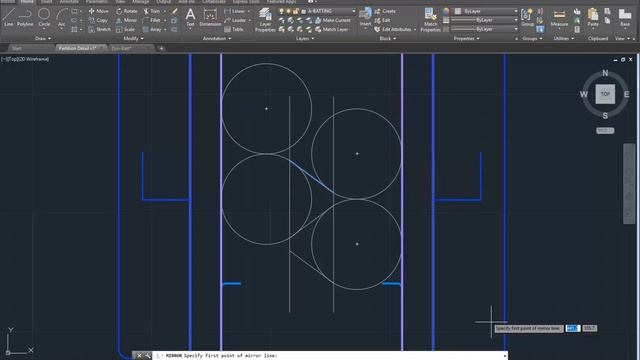Click the N direction on the ViewCube compass
Image resolution: width=640 pixels, height=360 pixels.
pyautogui.click(x=605, y=73)
